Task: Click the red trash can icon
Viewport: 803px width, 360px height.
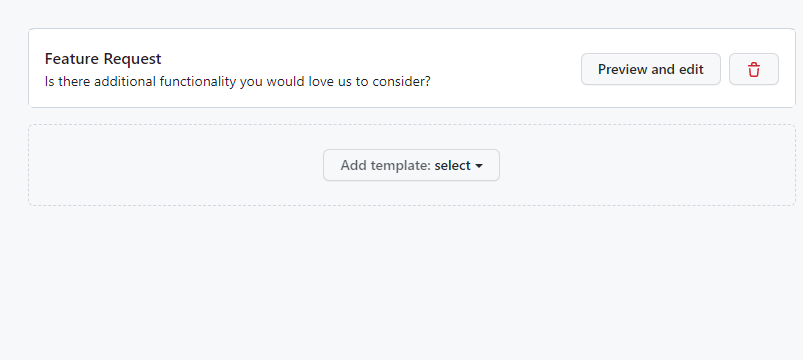Action: [x=753, y=69]
